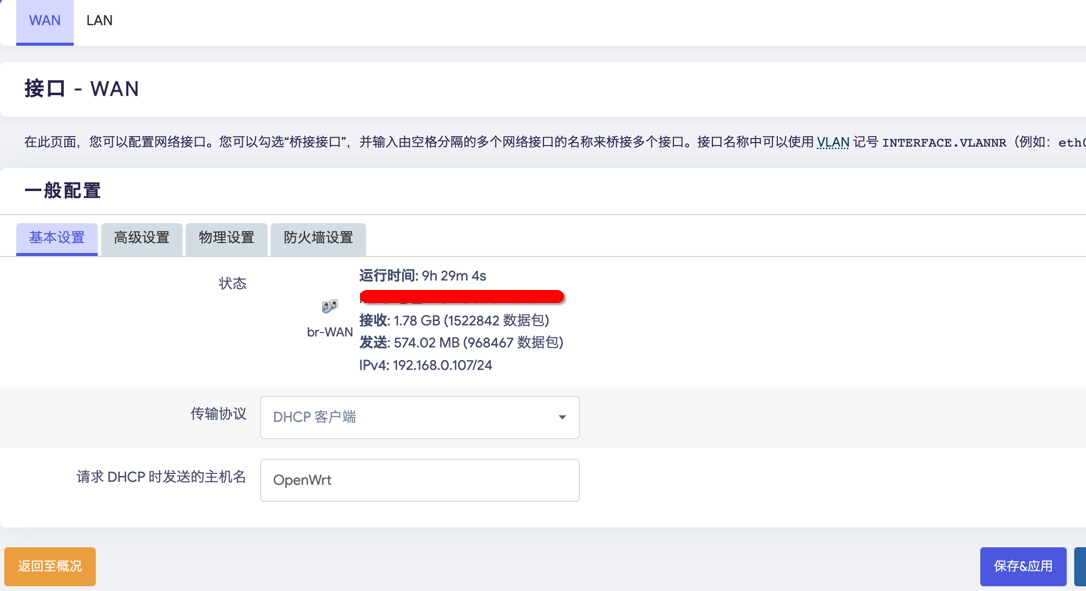1086x591 pixels.
Task: Switch to the LAN interface tab
Action: (x=99, y=21)
